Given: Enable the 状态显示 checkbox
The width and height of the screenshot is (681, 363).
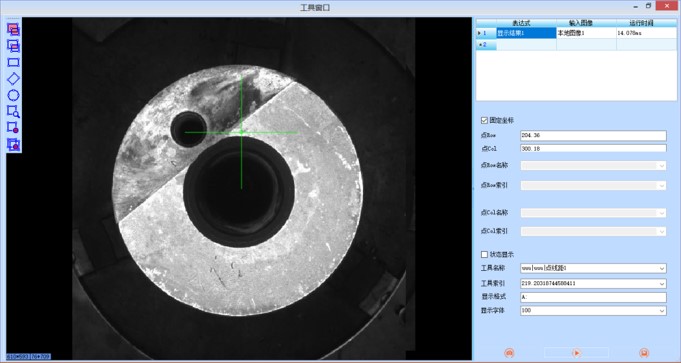Looking at the screenshot, I should click(x=485, y=254).
